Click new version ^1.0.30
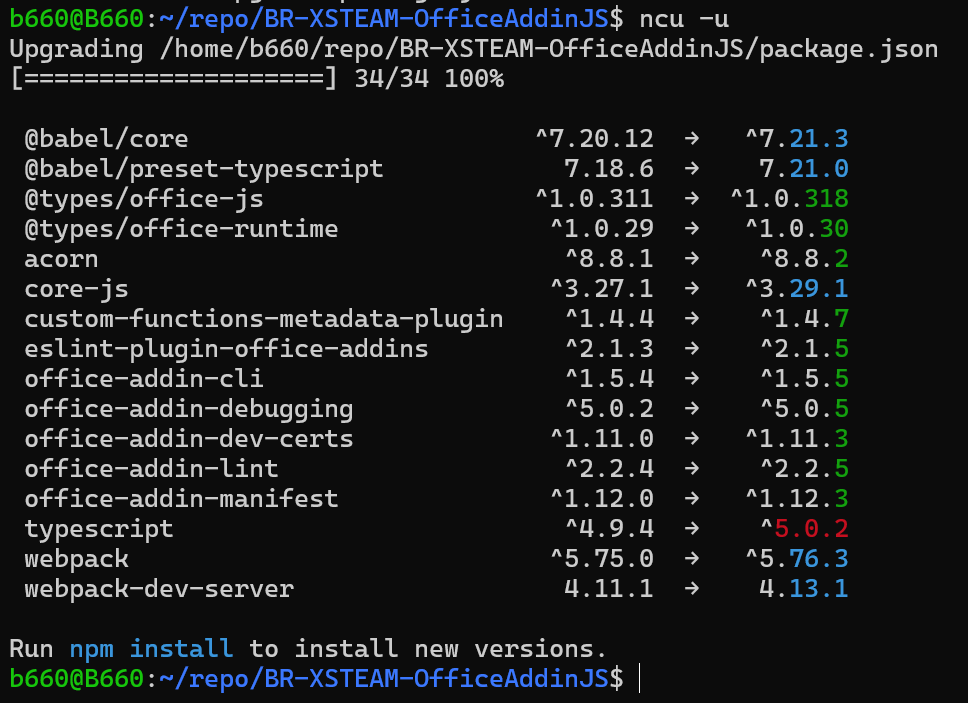Screen dimensions: 968x703 tap(797, 229)
